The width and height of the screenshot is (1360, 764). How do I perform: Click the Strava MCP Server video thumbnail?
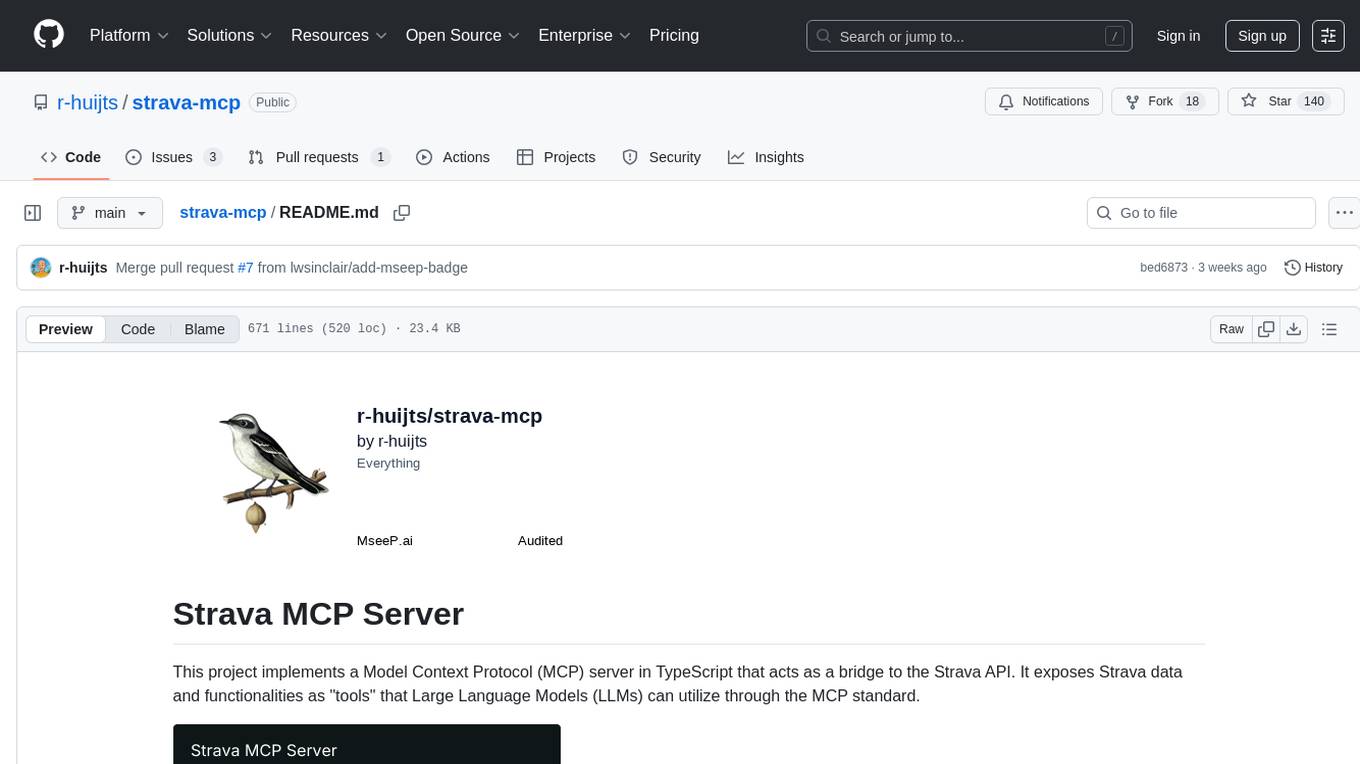click(367, 744)
